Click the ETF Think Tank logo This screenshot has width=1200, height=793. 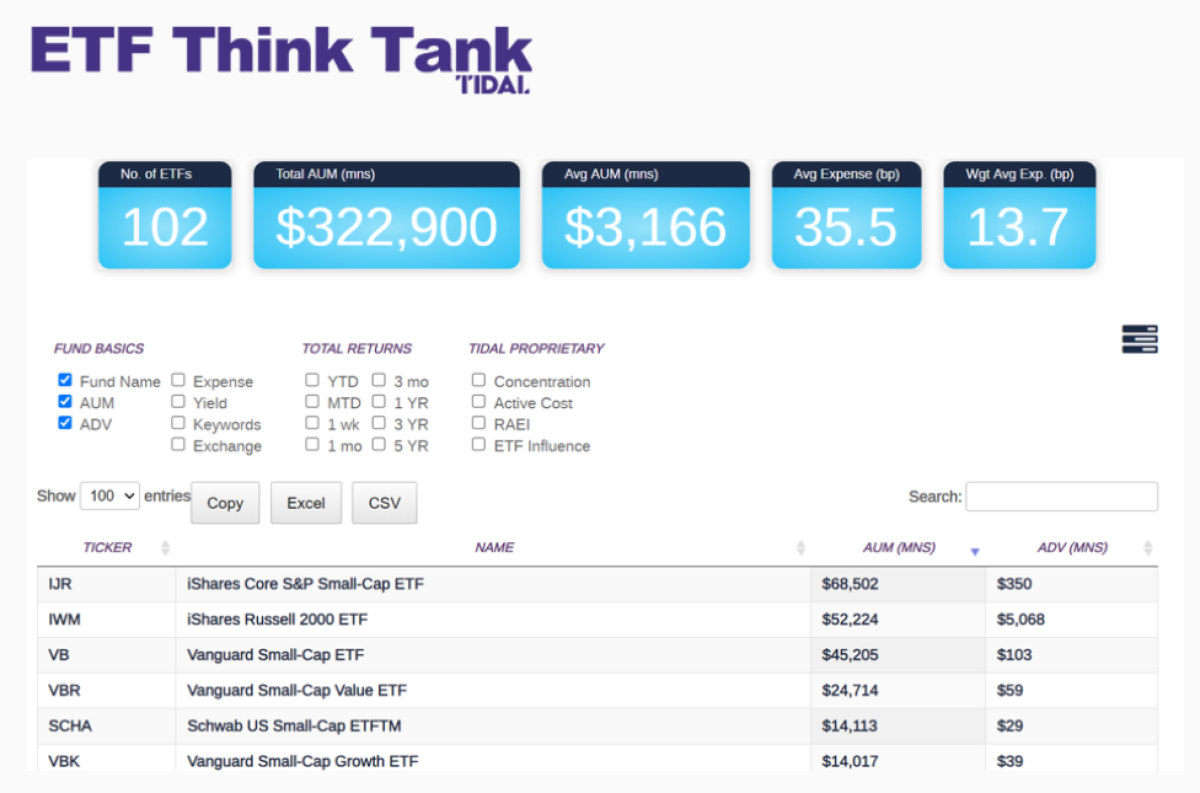[281, 55]
